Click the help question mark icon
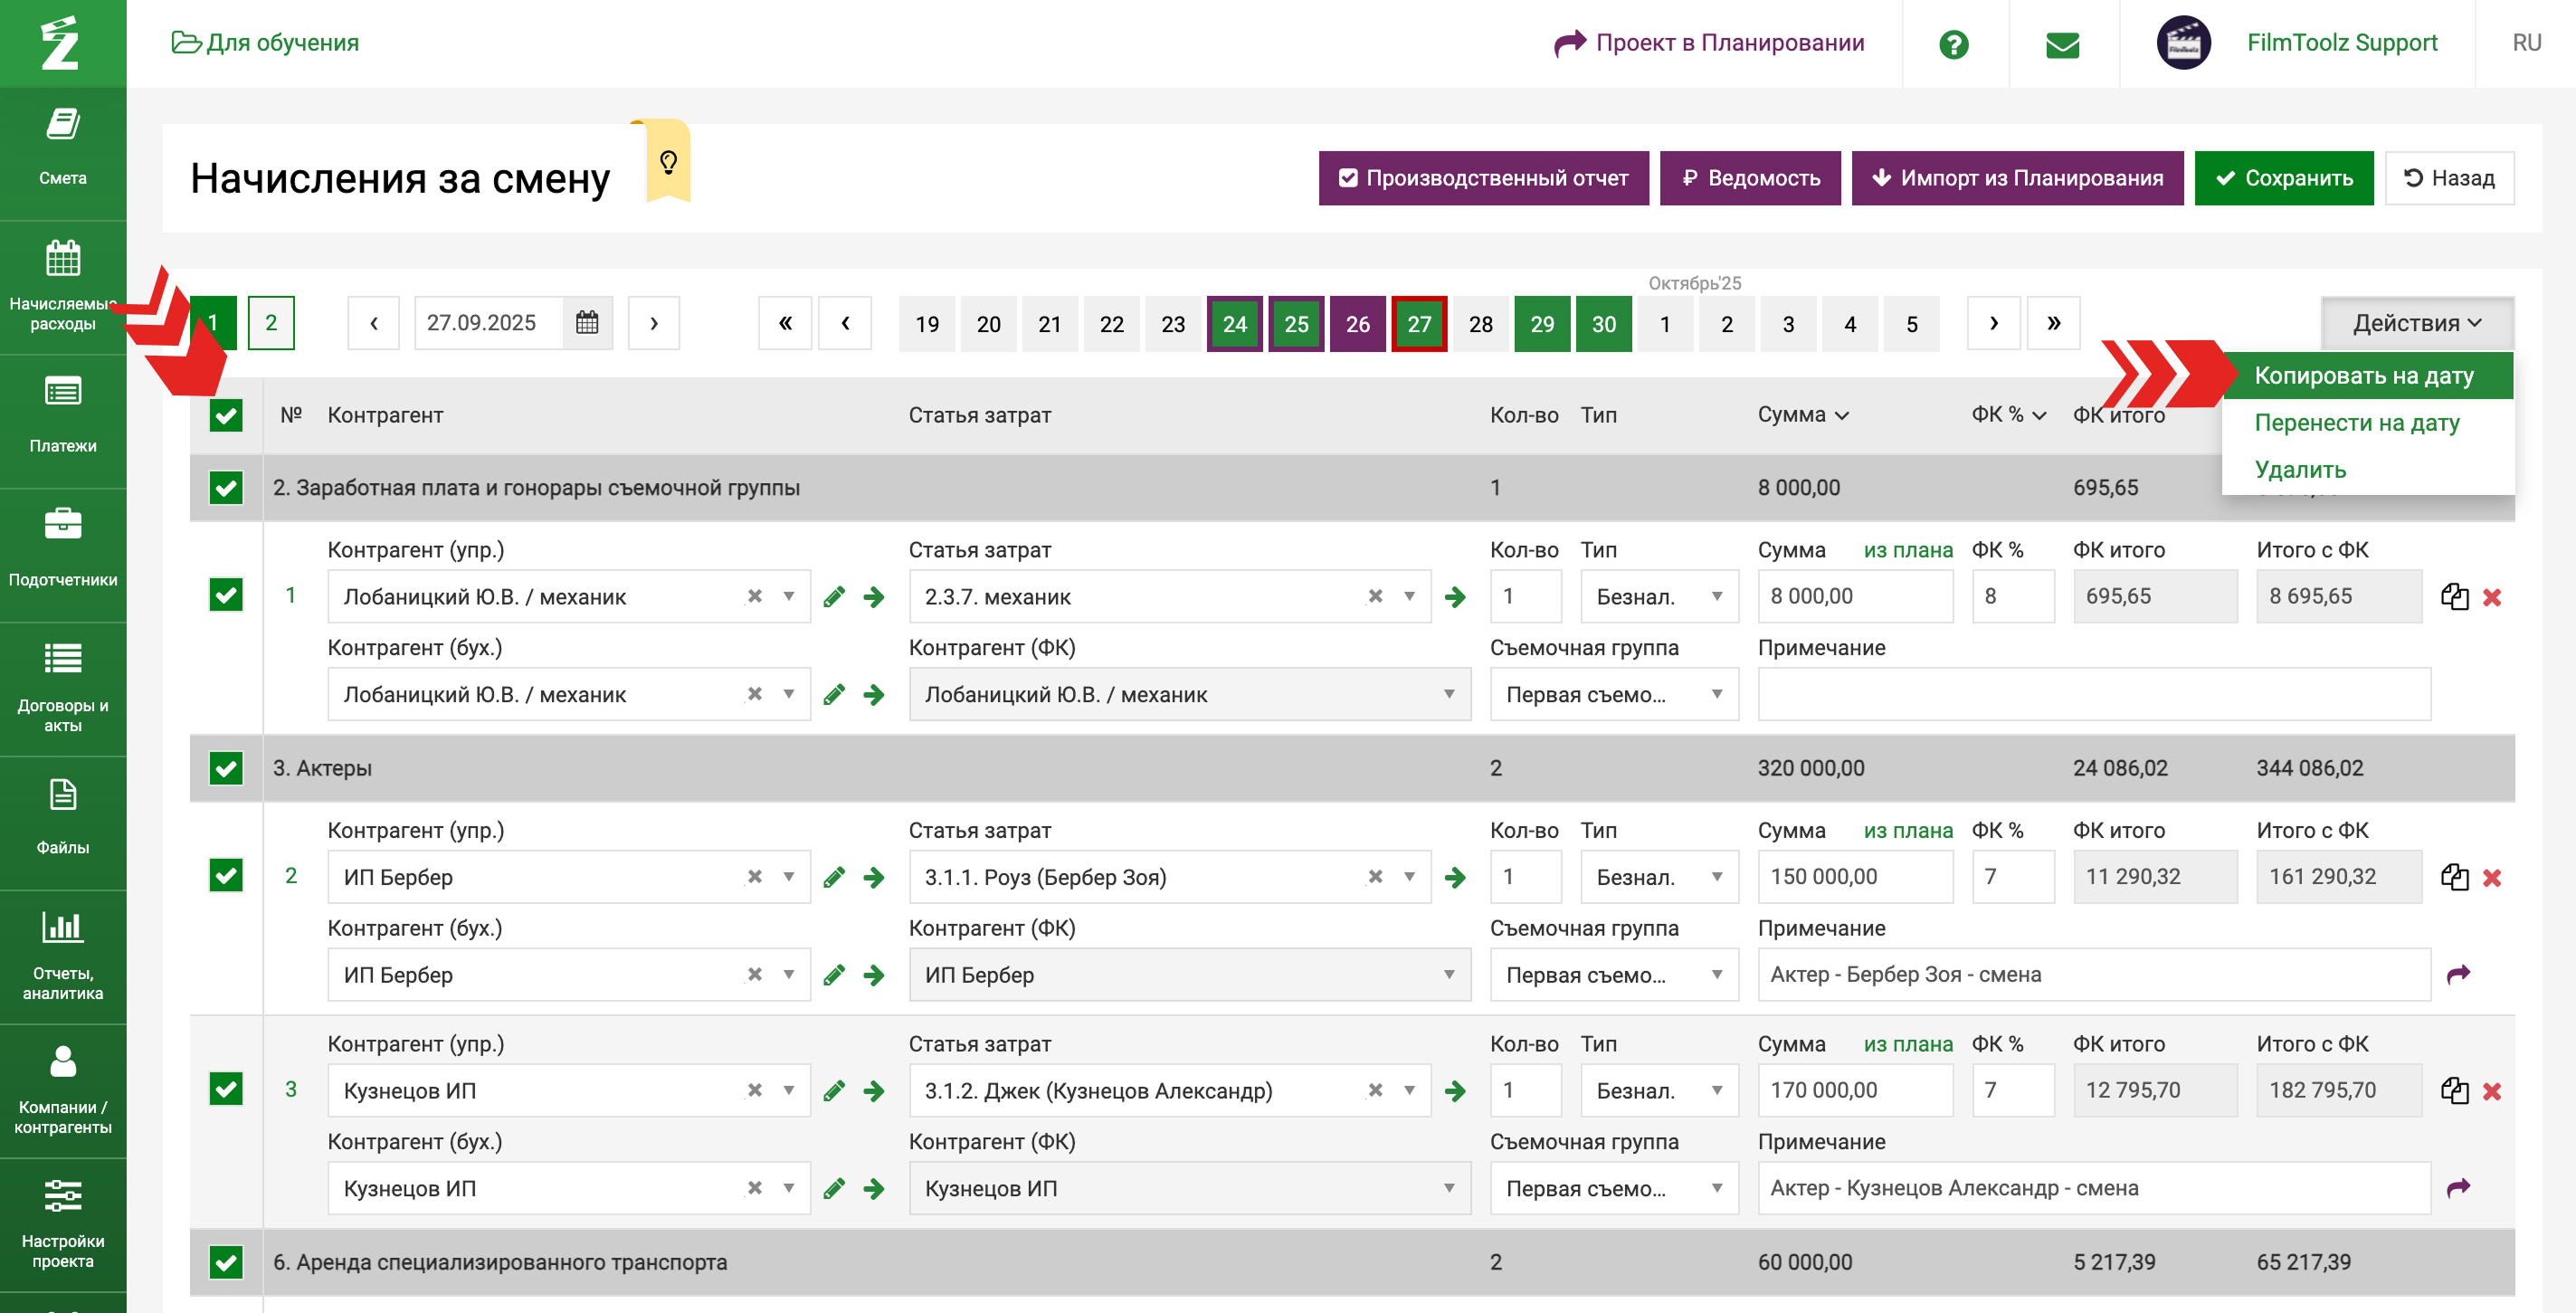Viewport: 2576px width, 1313px height. click(1953, 44)
